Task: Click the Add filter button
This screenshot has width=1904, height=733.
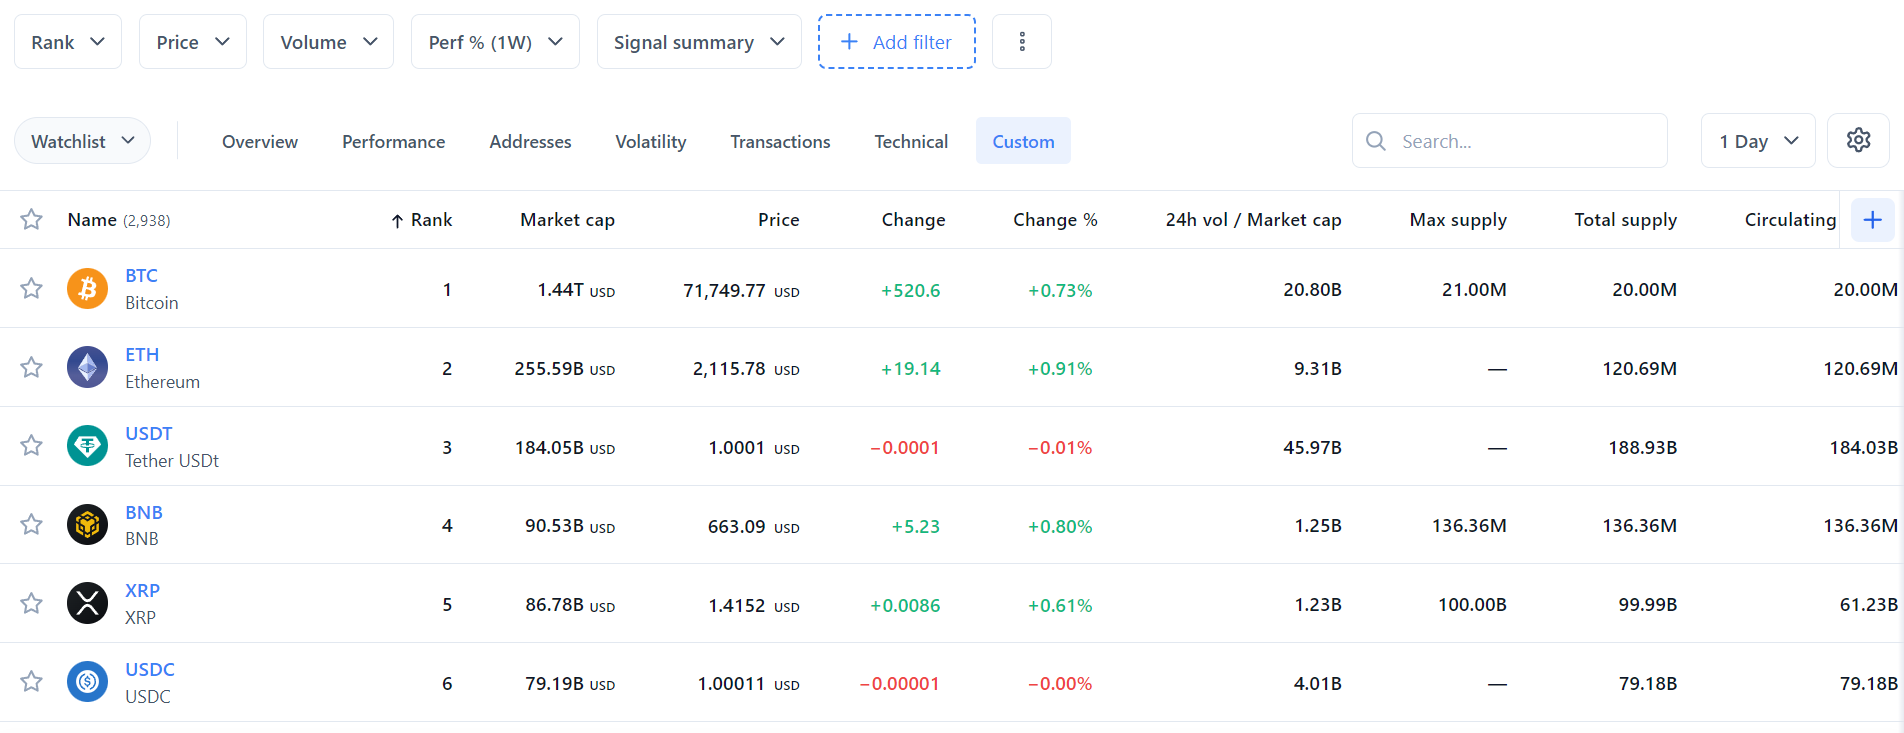Action: (897, 42)
